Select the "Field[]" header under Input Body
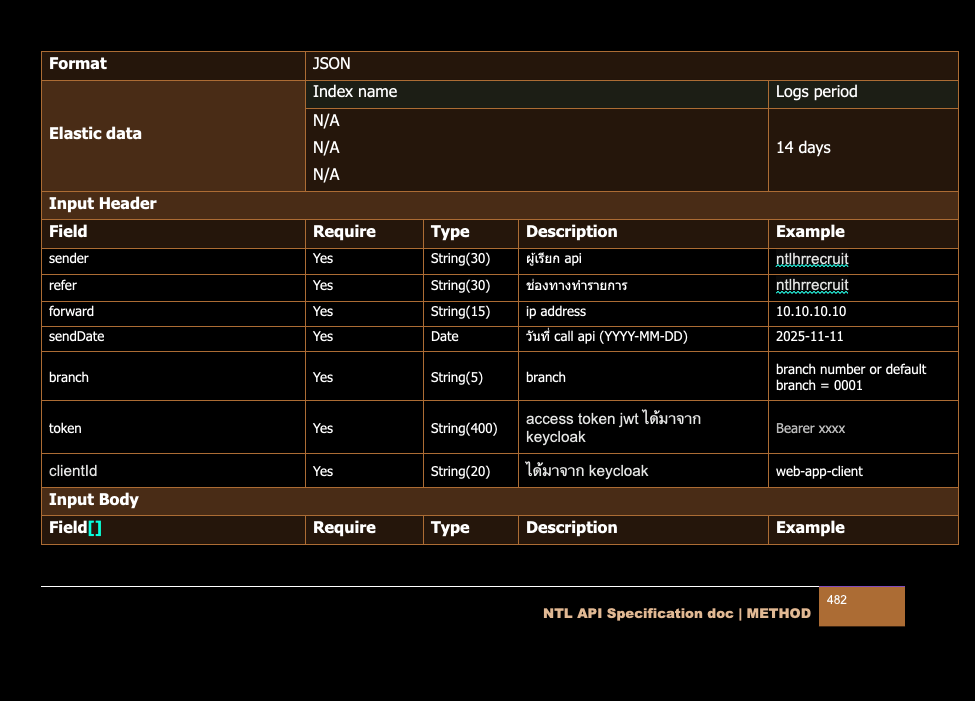Image resolution: width=975 pixels, height=701 pixels. coord(75,528)
